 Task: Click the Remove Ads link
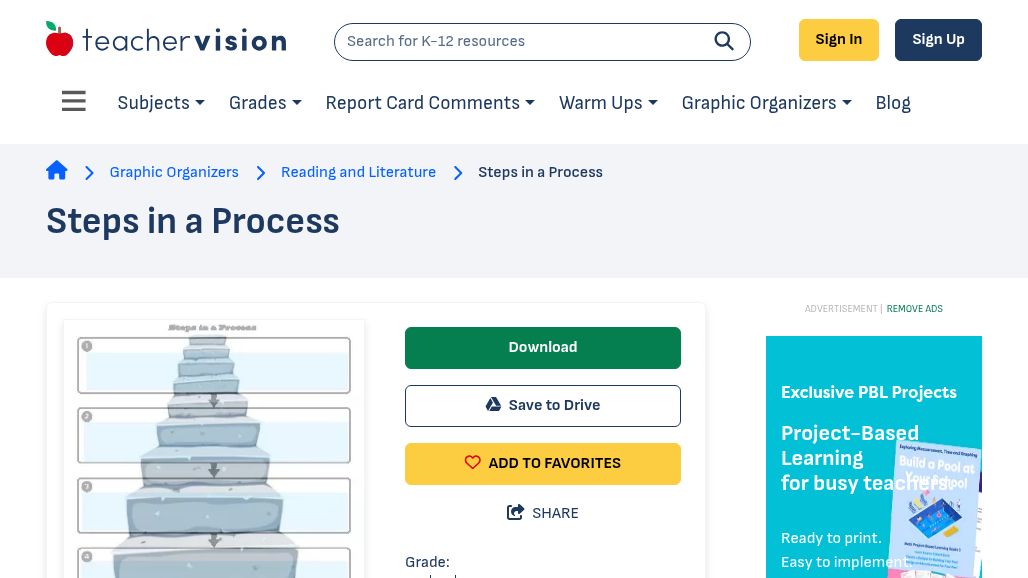(914, 309)
